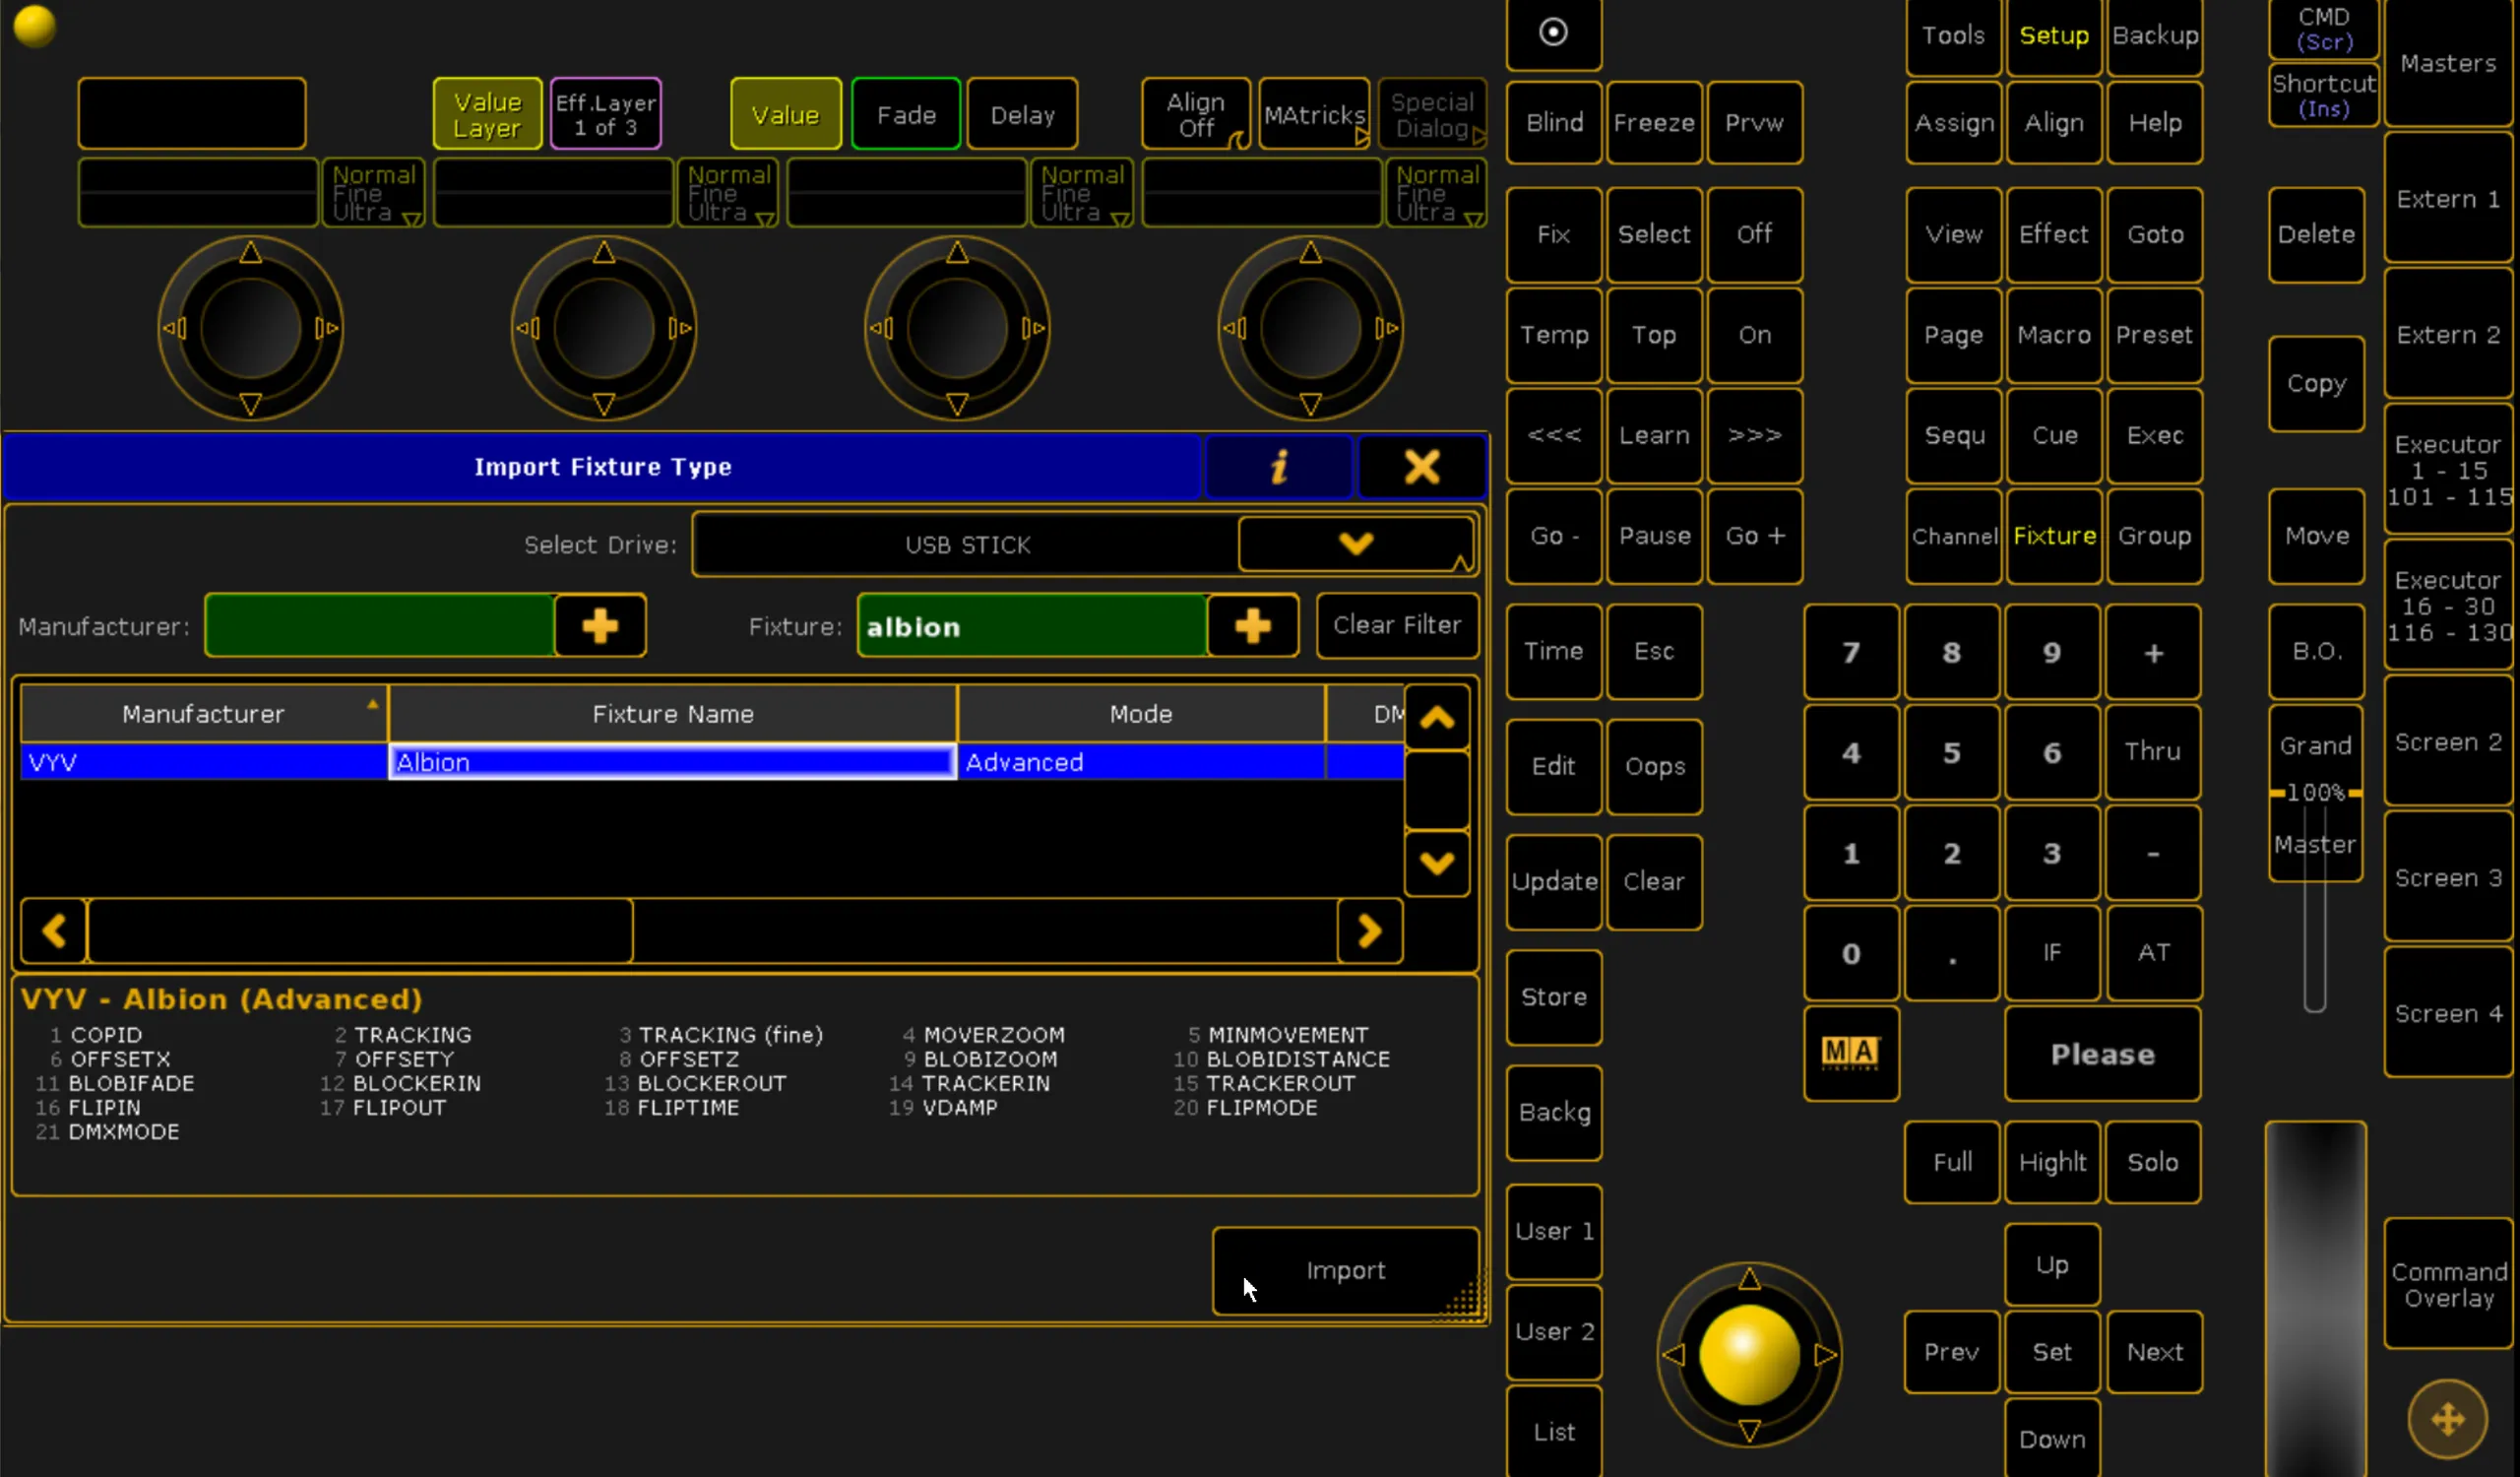Open the MAtricks button menu
Viewport: 2520px width, 1477px height.
click(1314, 114)
